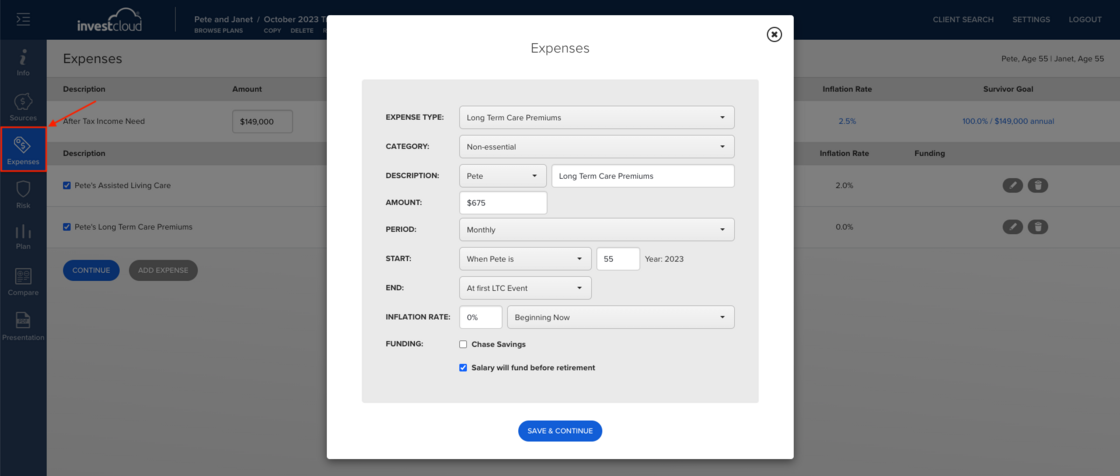
Task: Close the Expenses dialog with the X icon
Action: pos(774,34)
